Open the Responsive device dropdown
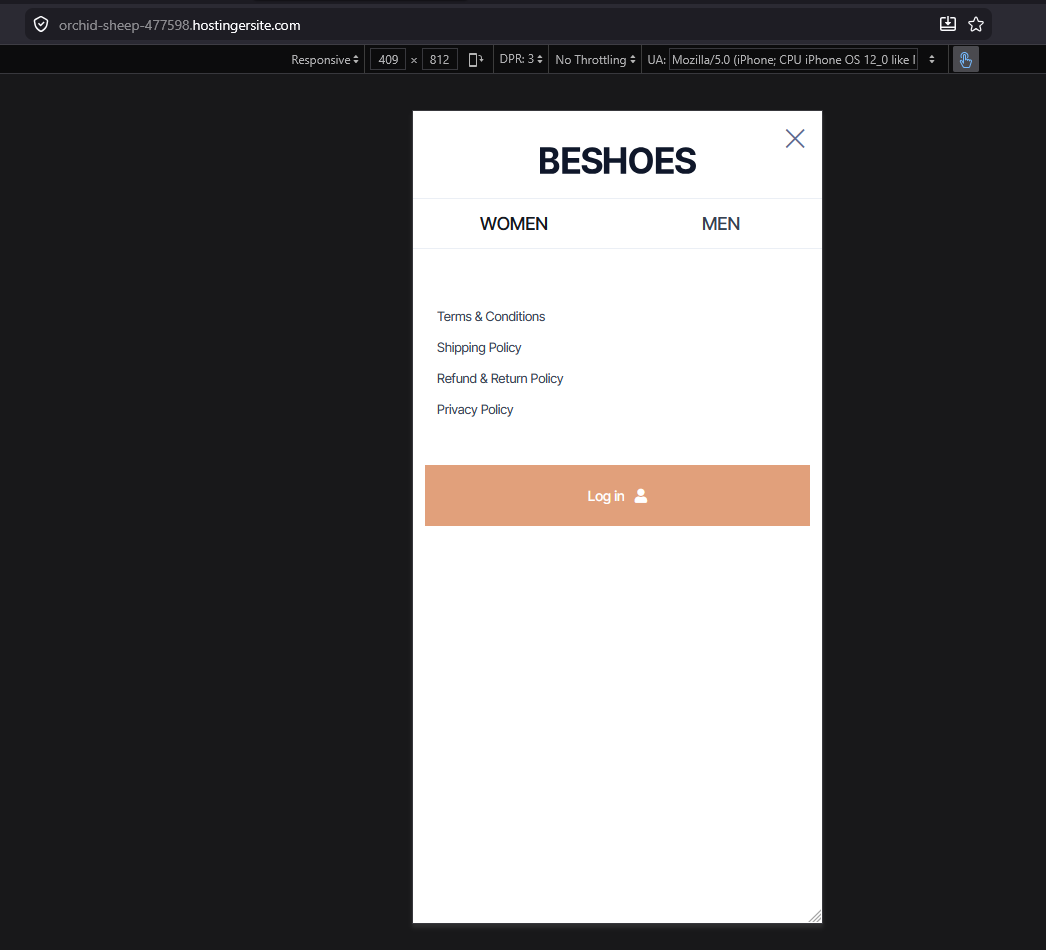Viewport: 1046px width, 950px height. [x=325, y=60]
